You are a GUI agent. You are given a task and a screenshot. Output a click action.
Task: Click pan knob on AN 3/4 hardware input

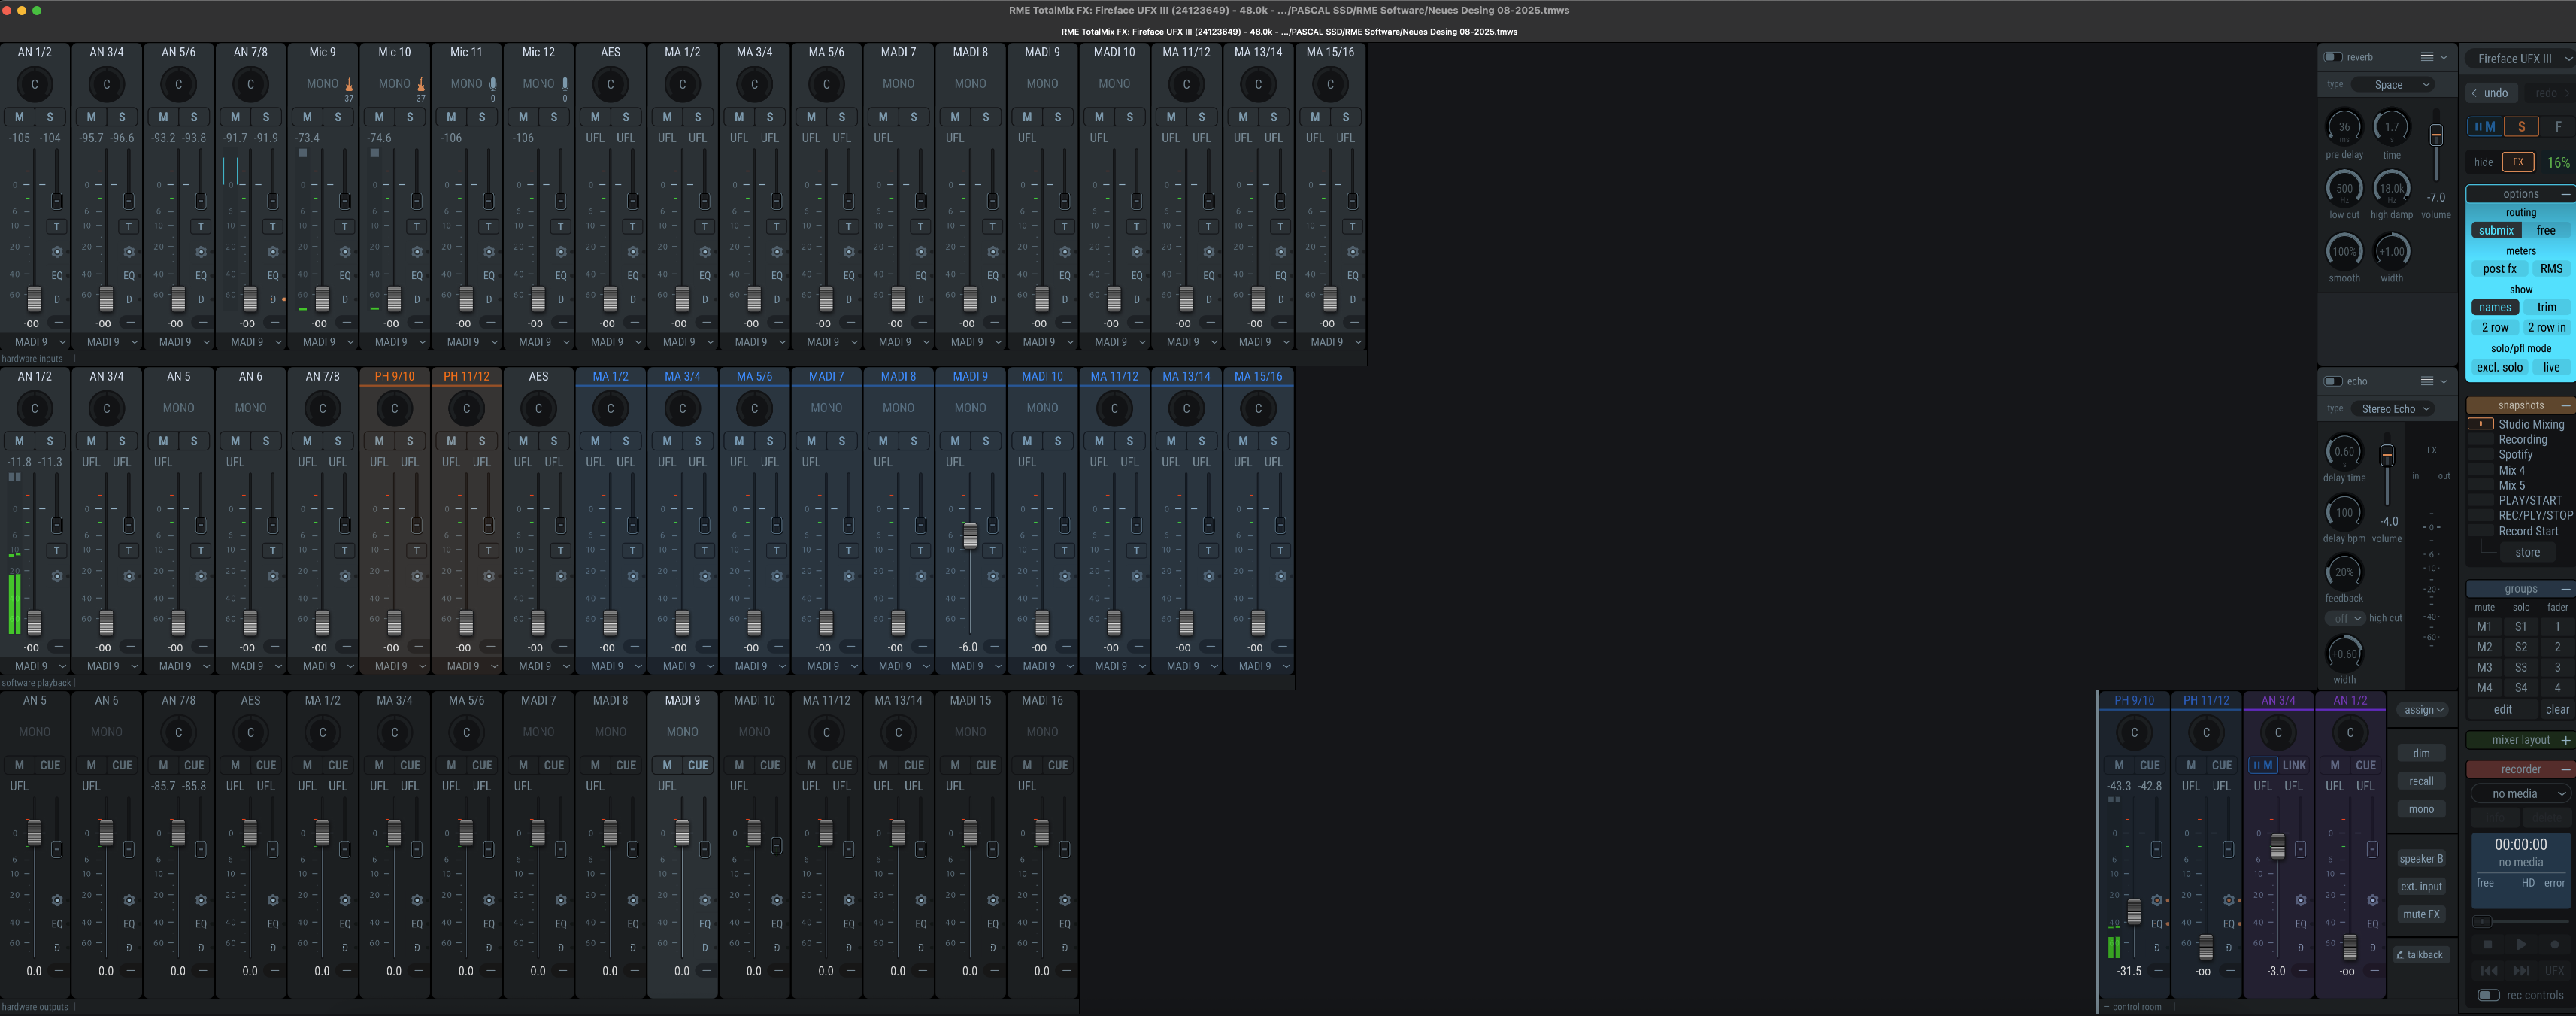coord(107,84)
